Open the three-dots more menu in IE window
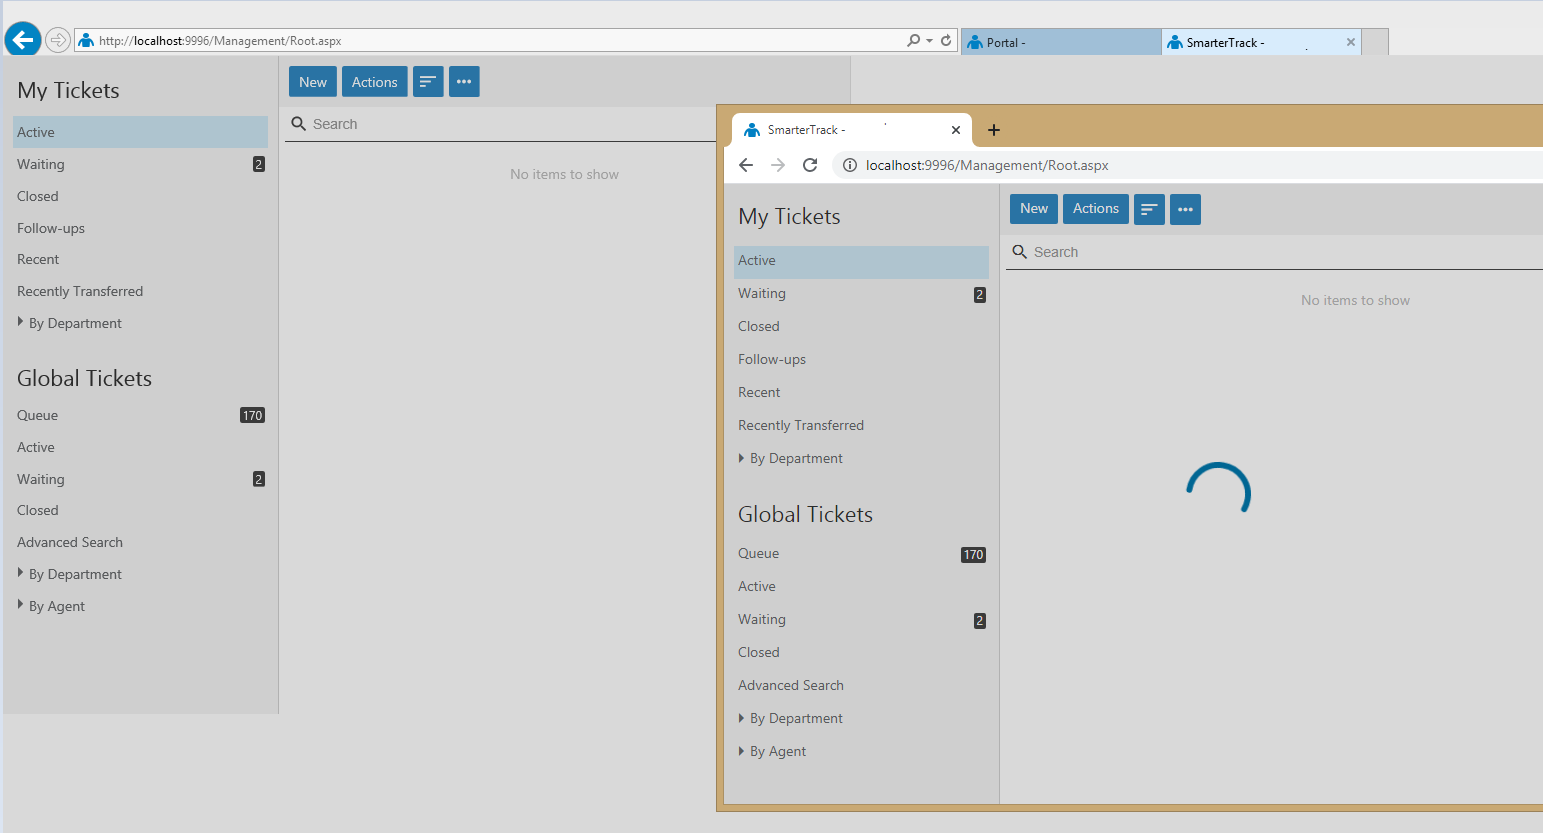 pos(464,82)
